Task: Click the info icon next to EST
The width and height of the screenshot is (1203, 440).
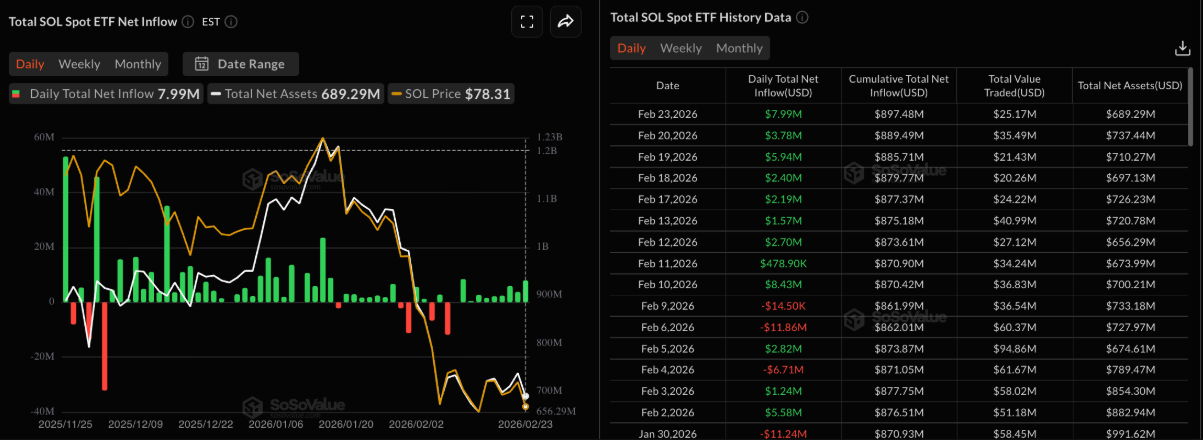Action: click(x=232, y=21)
